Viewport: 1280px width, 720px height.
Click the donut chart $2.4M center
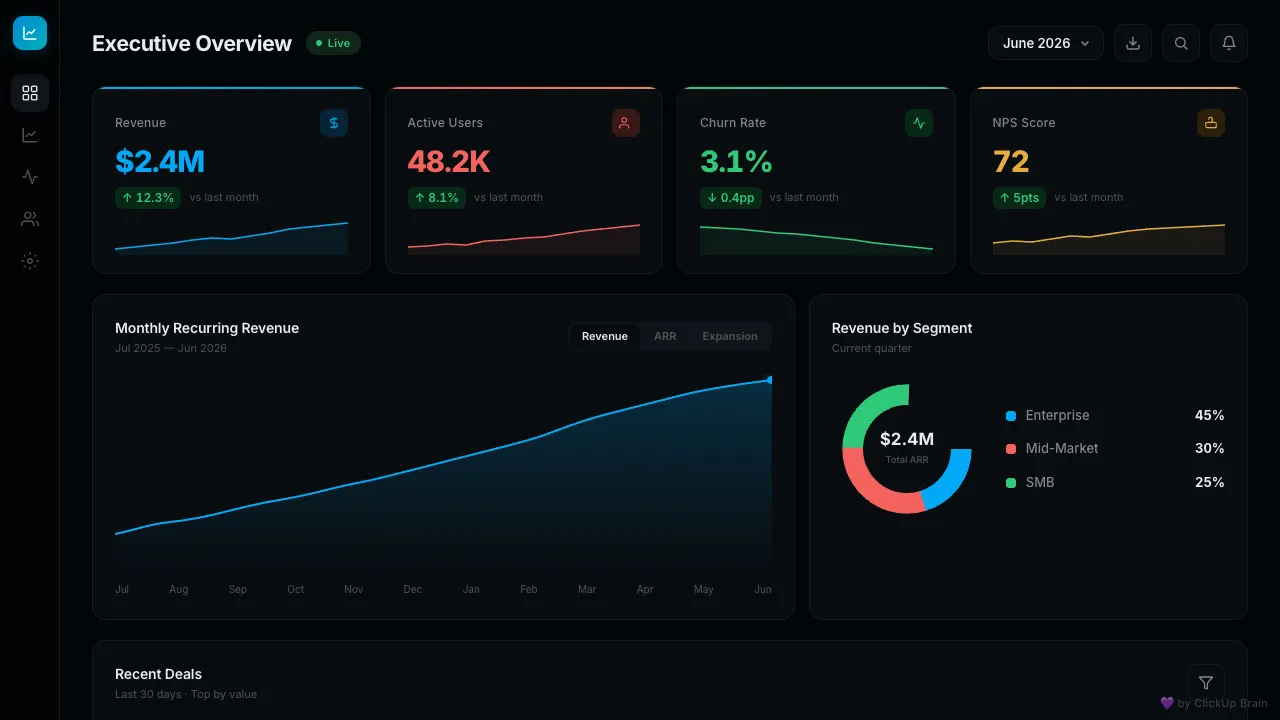click(907, 439)
